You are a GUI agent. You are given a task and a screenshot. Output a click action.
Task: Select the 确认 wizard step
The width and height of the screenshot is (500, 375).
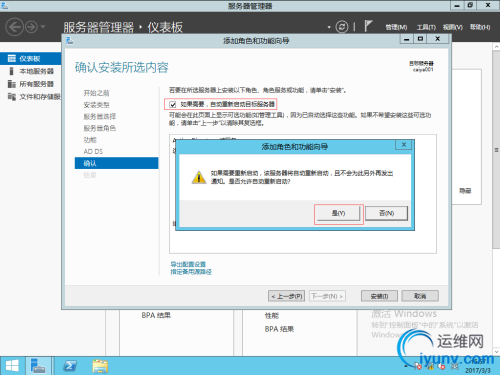117,163
